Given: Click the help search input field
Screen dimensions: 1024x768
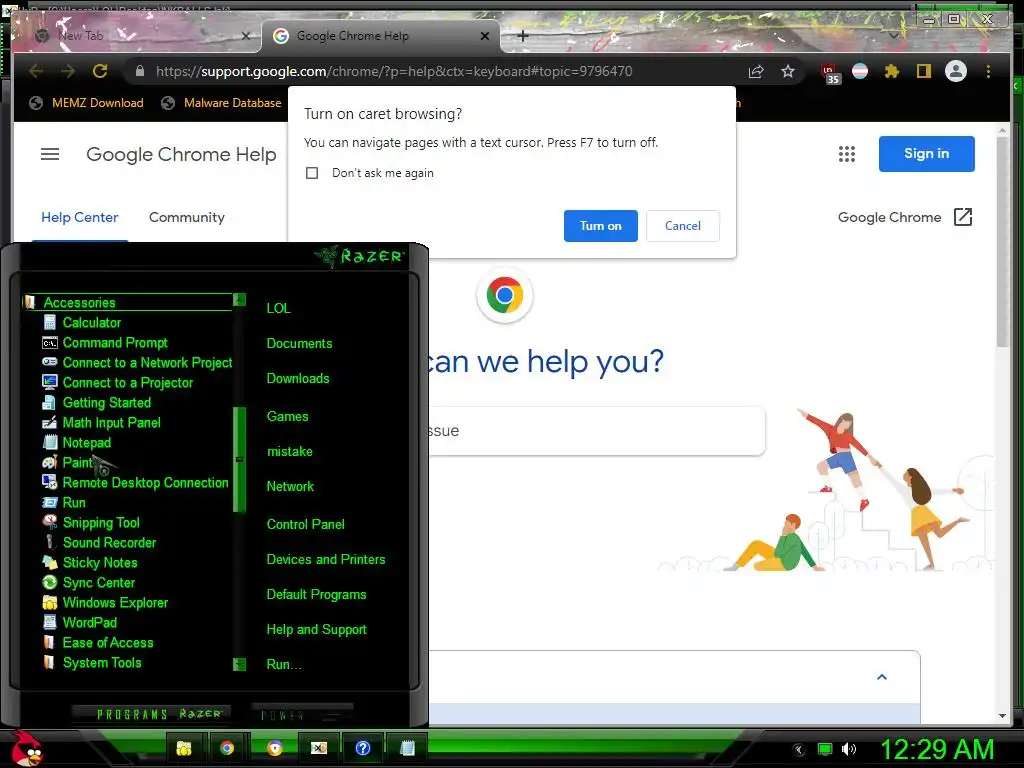Looking at the screenshot, I should [x=597, y=431].
